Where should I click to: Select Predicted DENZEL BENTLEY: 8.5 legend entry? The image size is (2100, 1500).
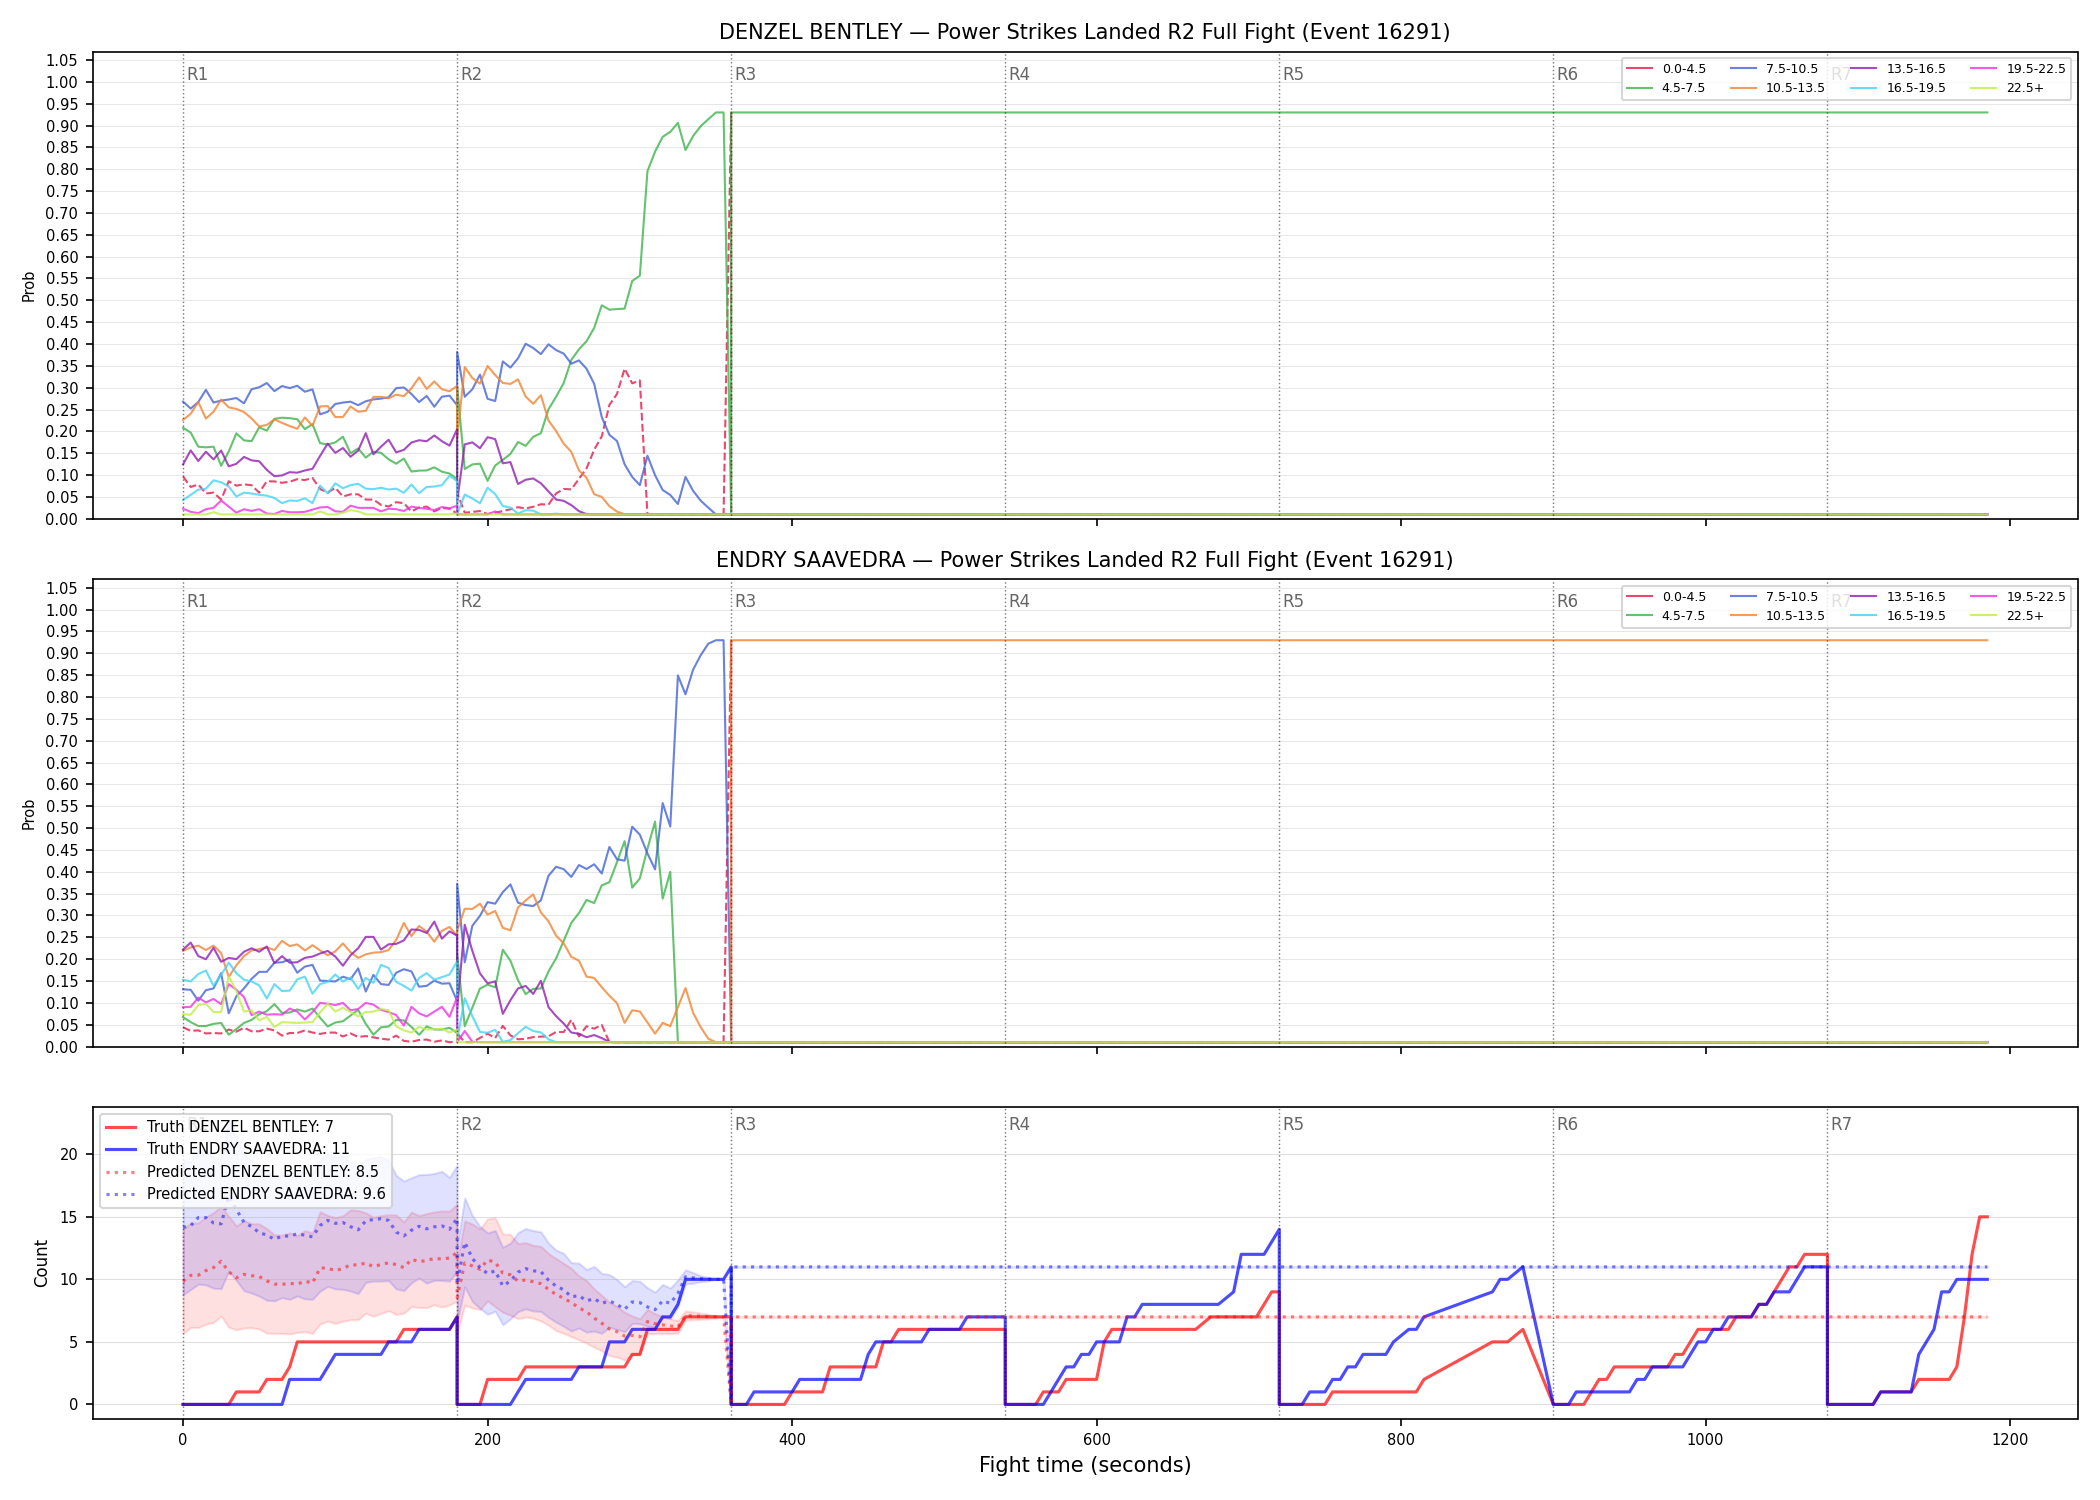coord(242,1172)
